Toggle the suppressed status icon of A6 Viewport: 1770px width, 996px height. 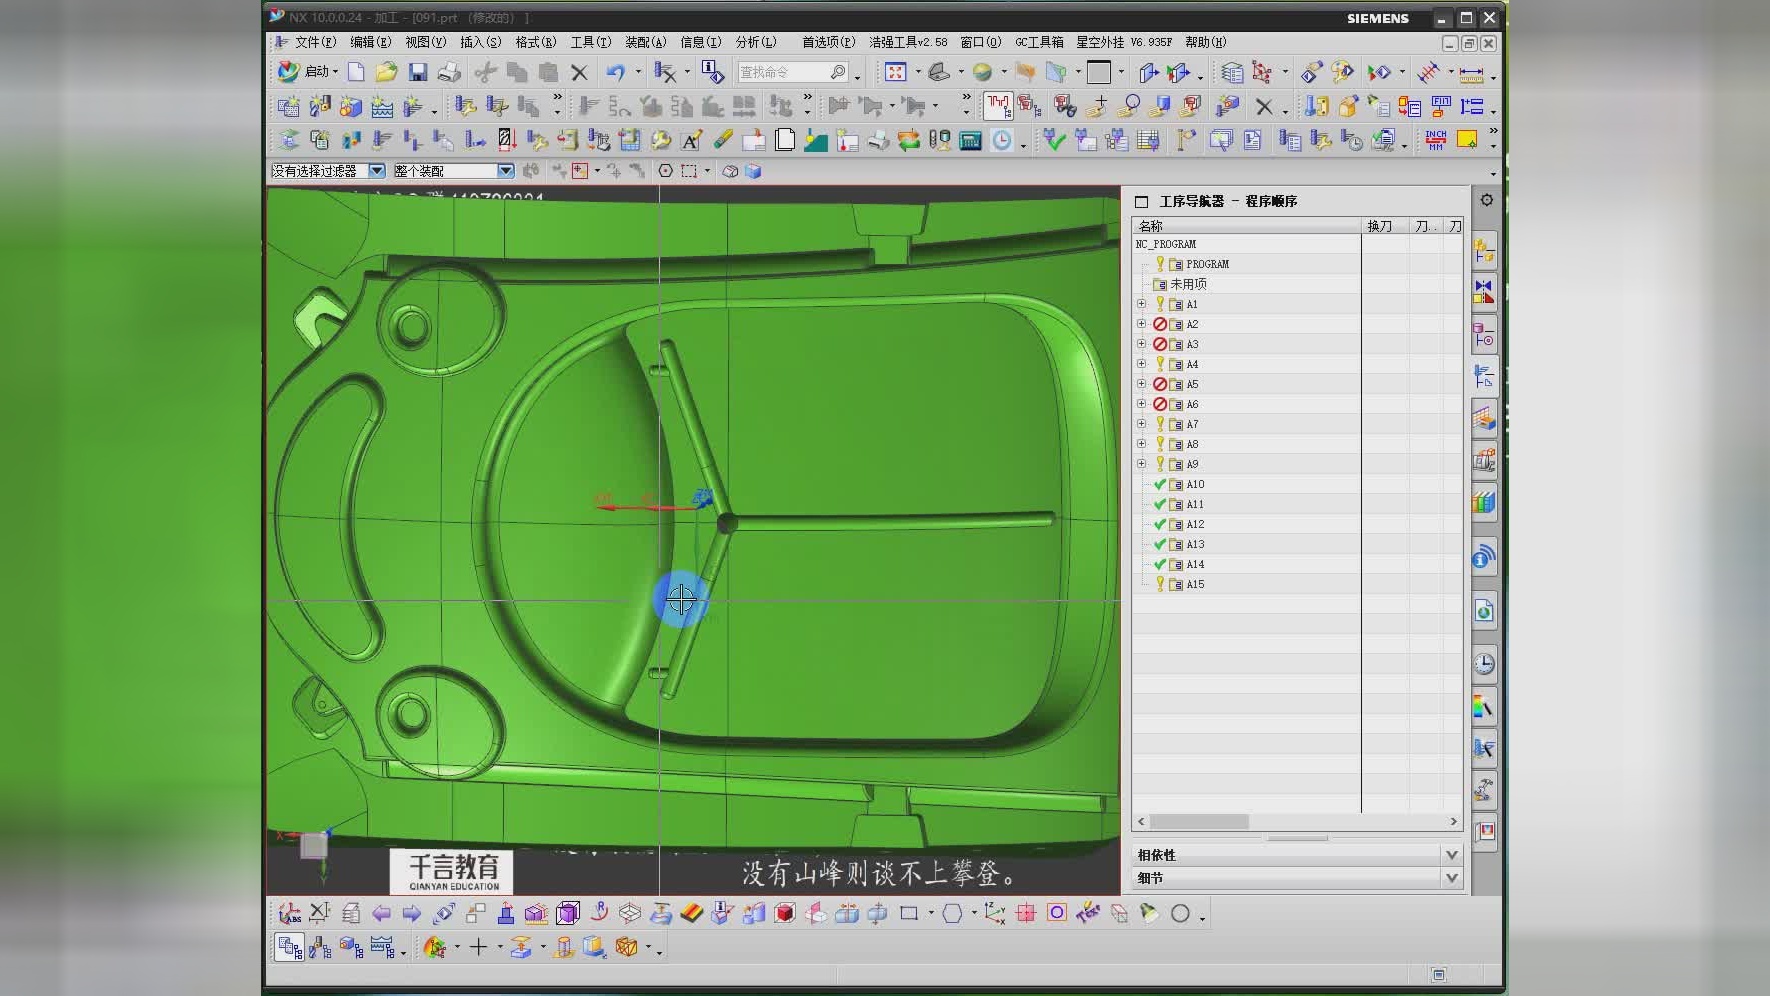tap(1160, 404)
